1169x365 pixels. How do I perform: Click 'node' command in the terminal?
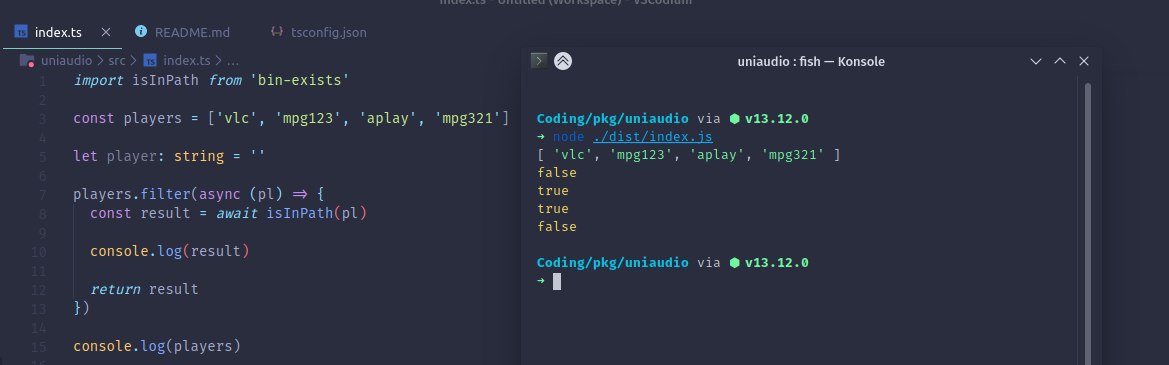pyautogui.click(x=570, y=137)
